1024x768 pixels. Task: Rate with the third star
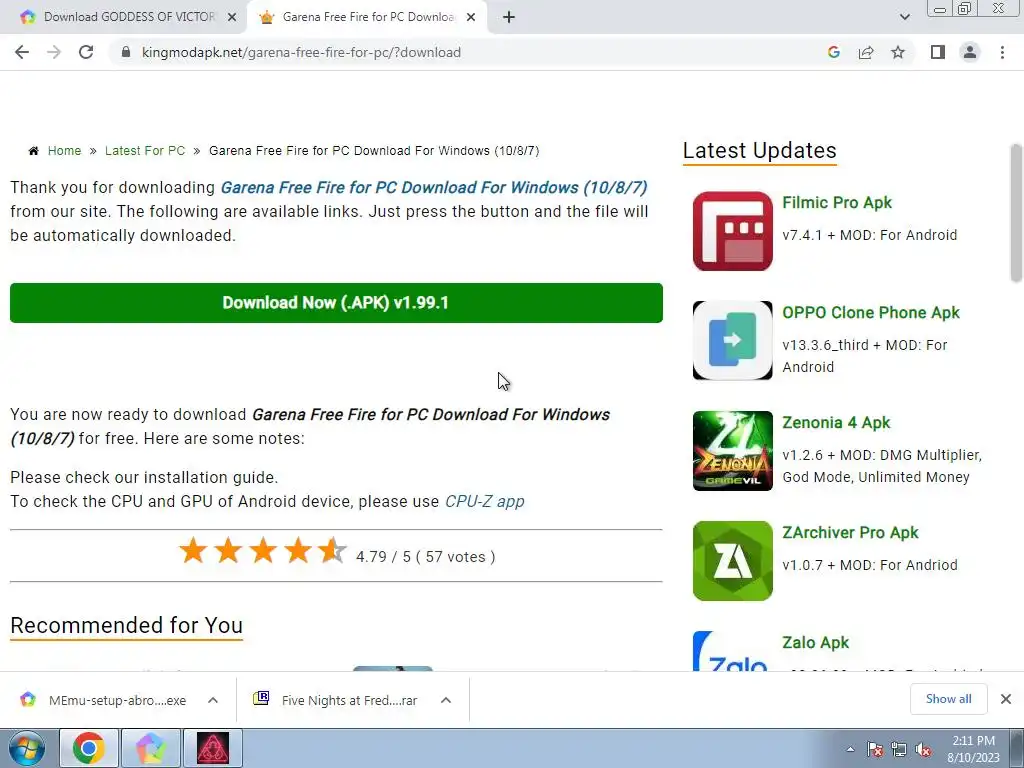click(x=263, y=551)
